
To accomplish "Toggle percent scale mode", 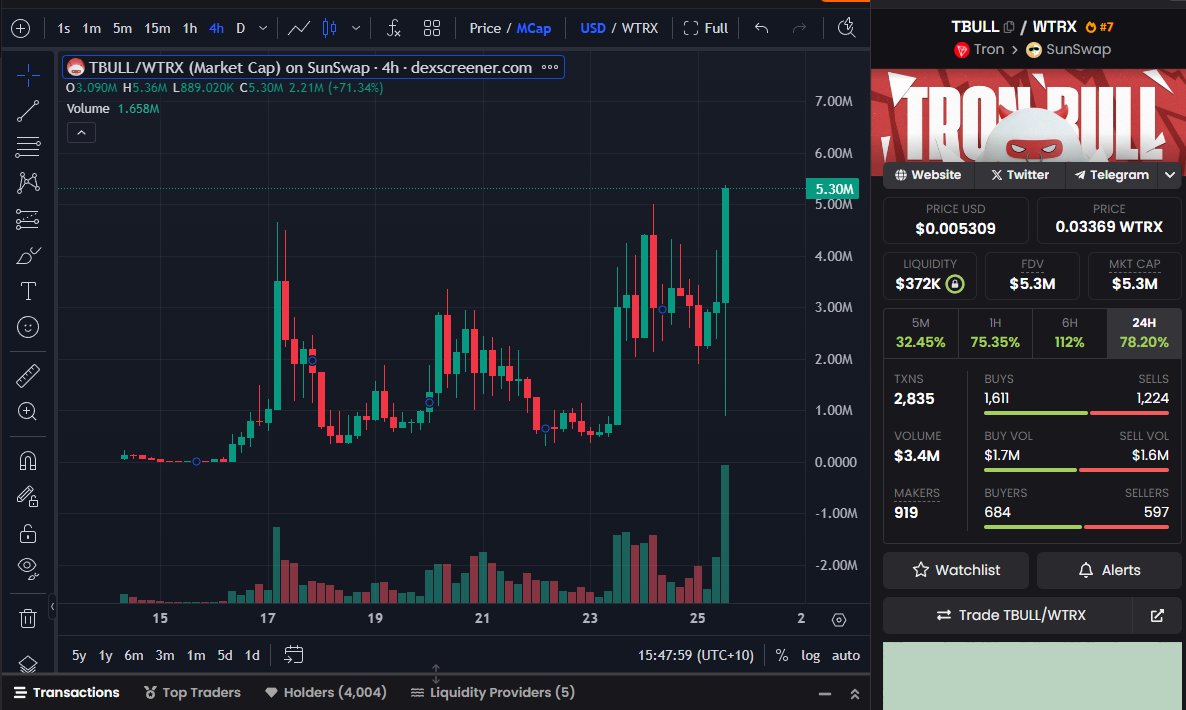I will (x=782, y=656).
